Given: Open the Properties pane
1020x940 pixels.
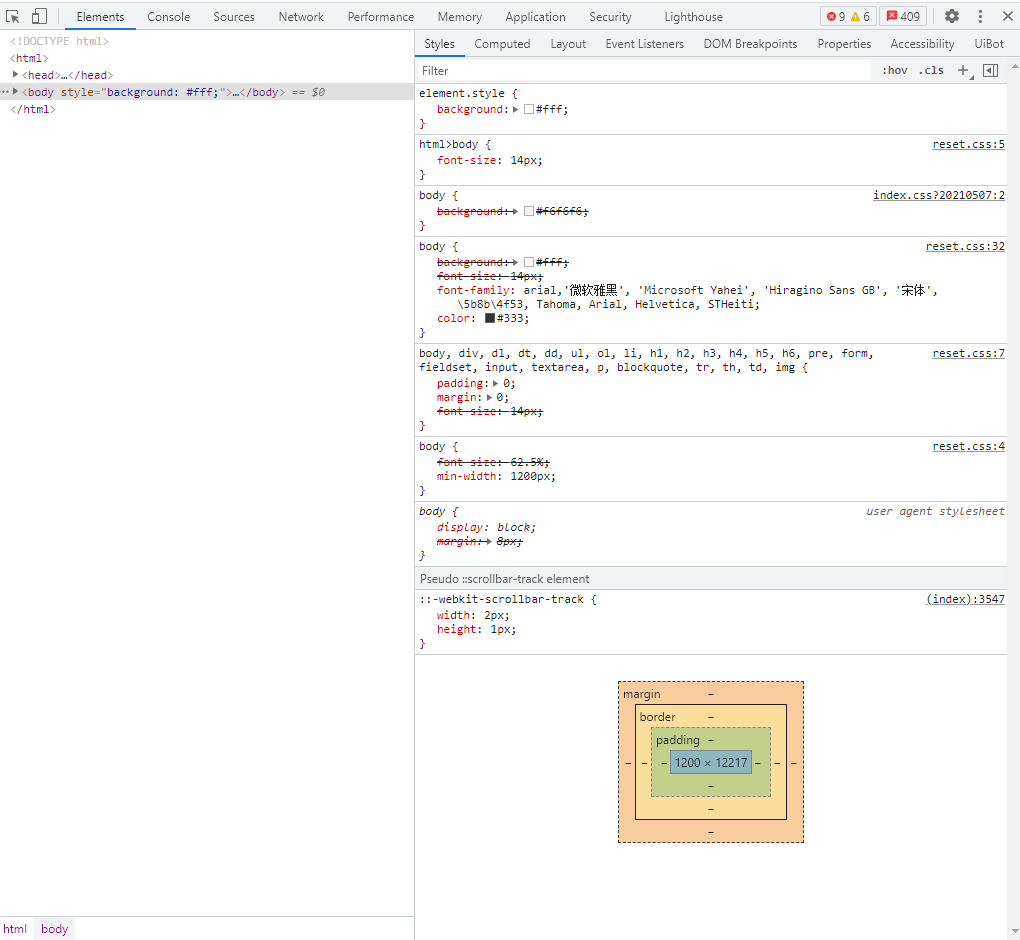Looking at the screenshot, I should click(844, 44).
